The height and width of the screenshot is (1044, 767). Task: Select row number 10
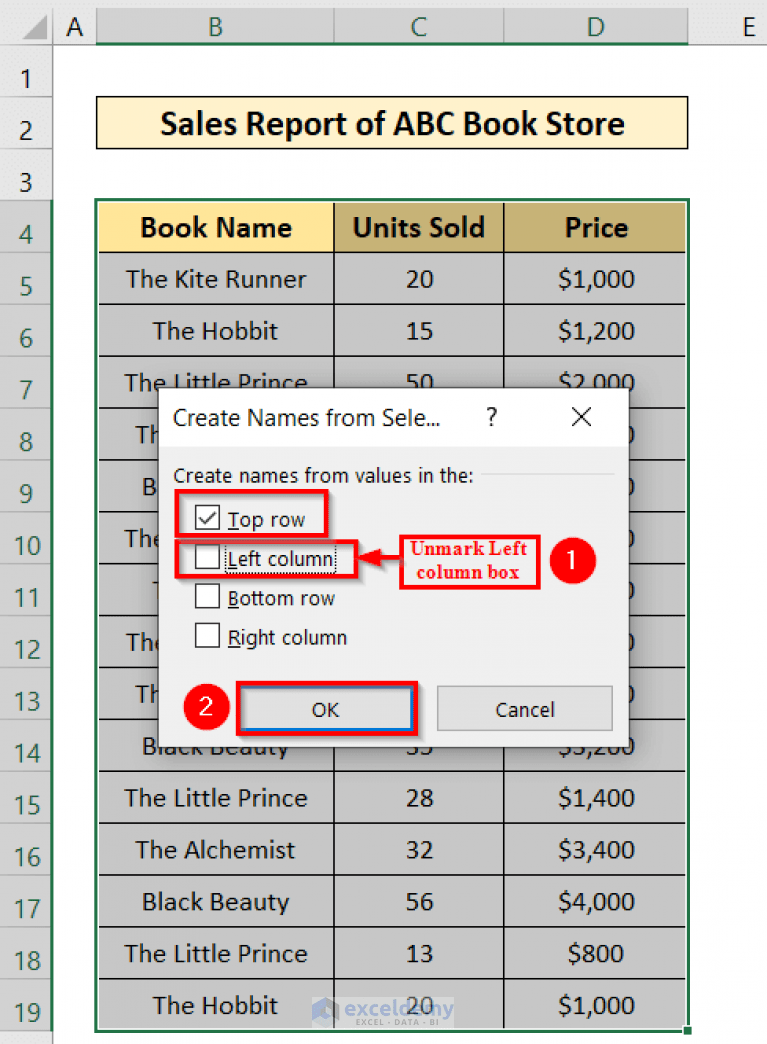27,545
